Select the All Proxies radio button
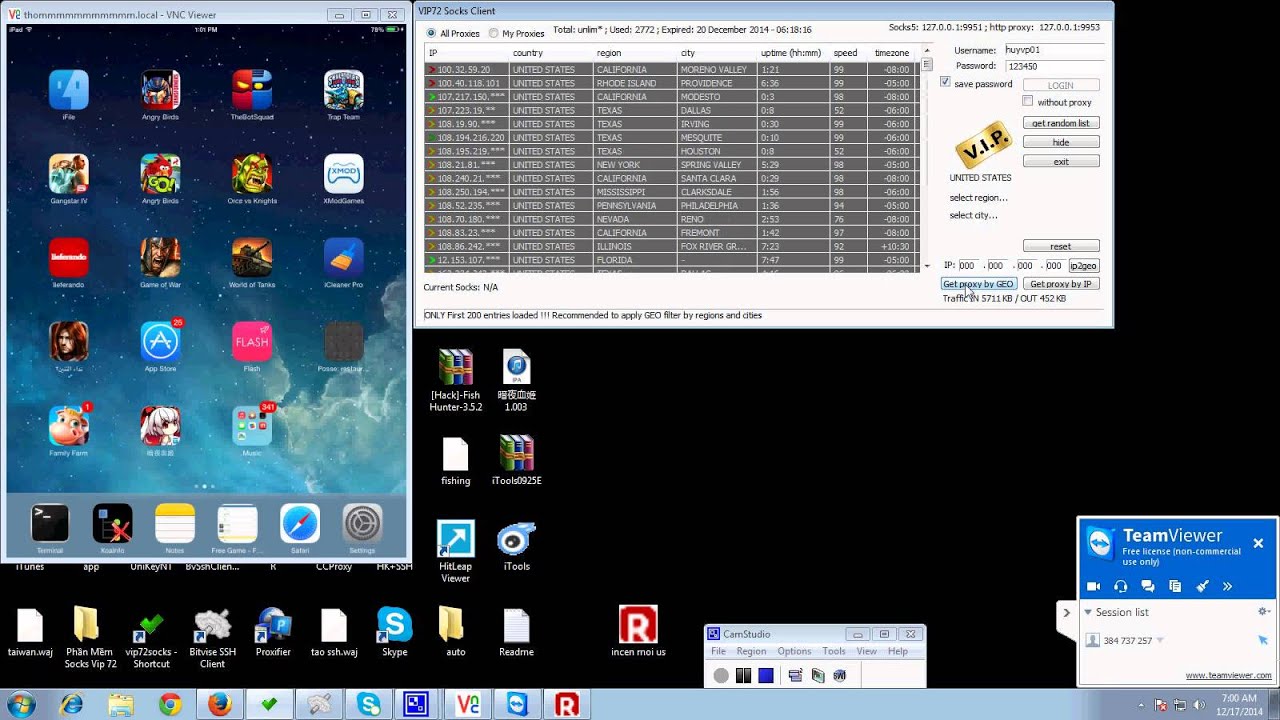This screenshot has width=1280, height=720. coord(432,33)
